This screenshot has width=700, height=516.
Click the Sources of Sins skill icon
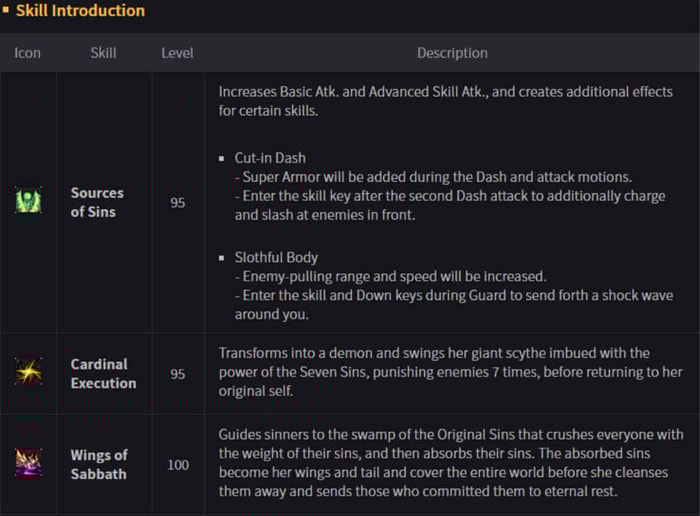click(x=29, y=200)
